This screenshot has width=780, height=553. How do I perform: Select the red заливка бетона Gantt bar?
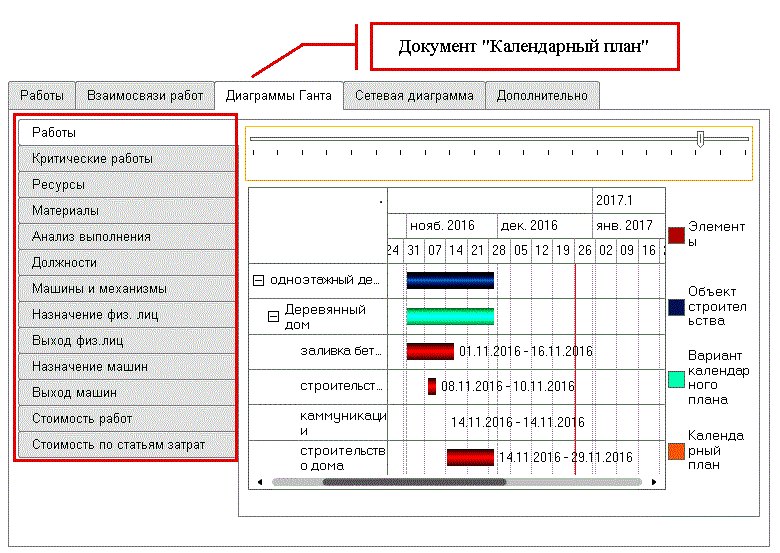tap(430, 351)
